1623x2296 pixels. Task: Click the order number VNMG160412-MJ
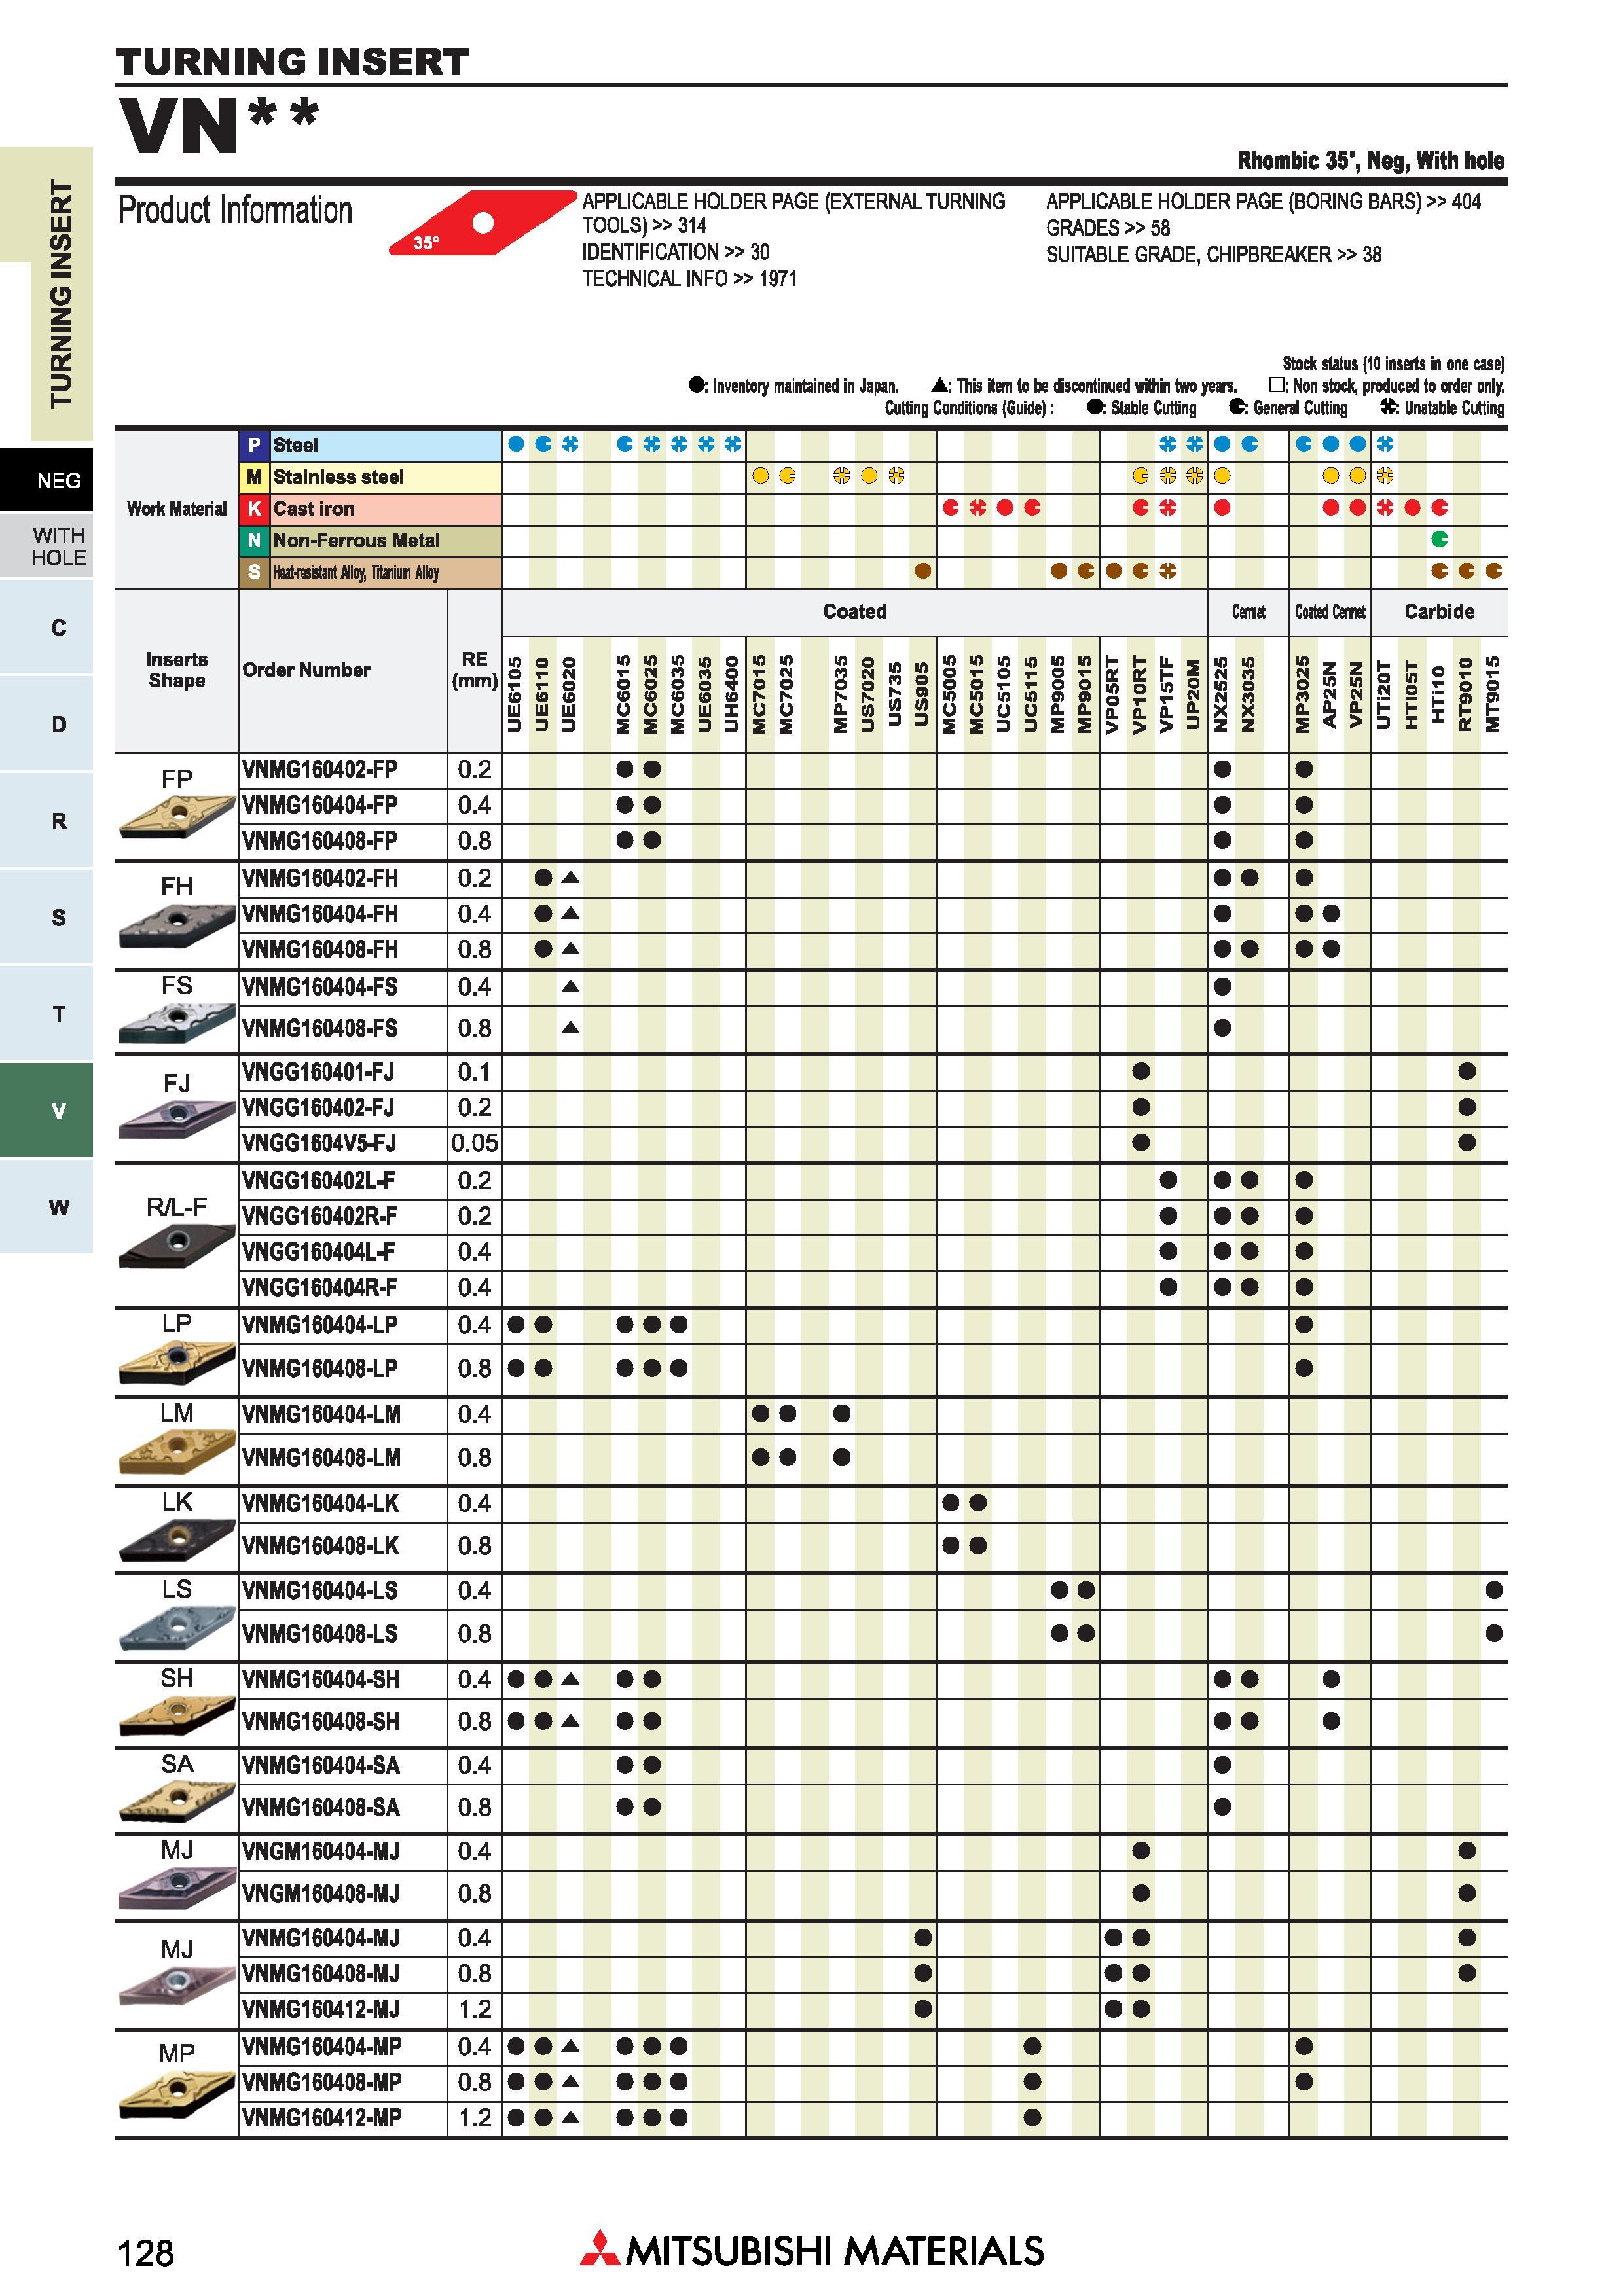[321, 2009]
